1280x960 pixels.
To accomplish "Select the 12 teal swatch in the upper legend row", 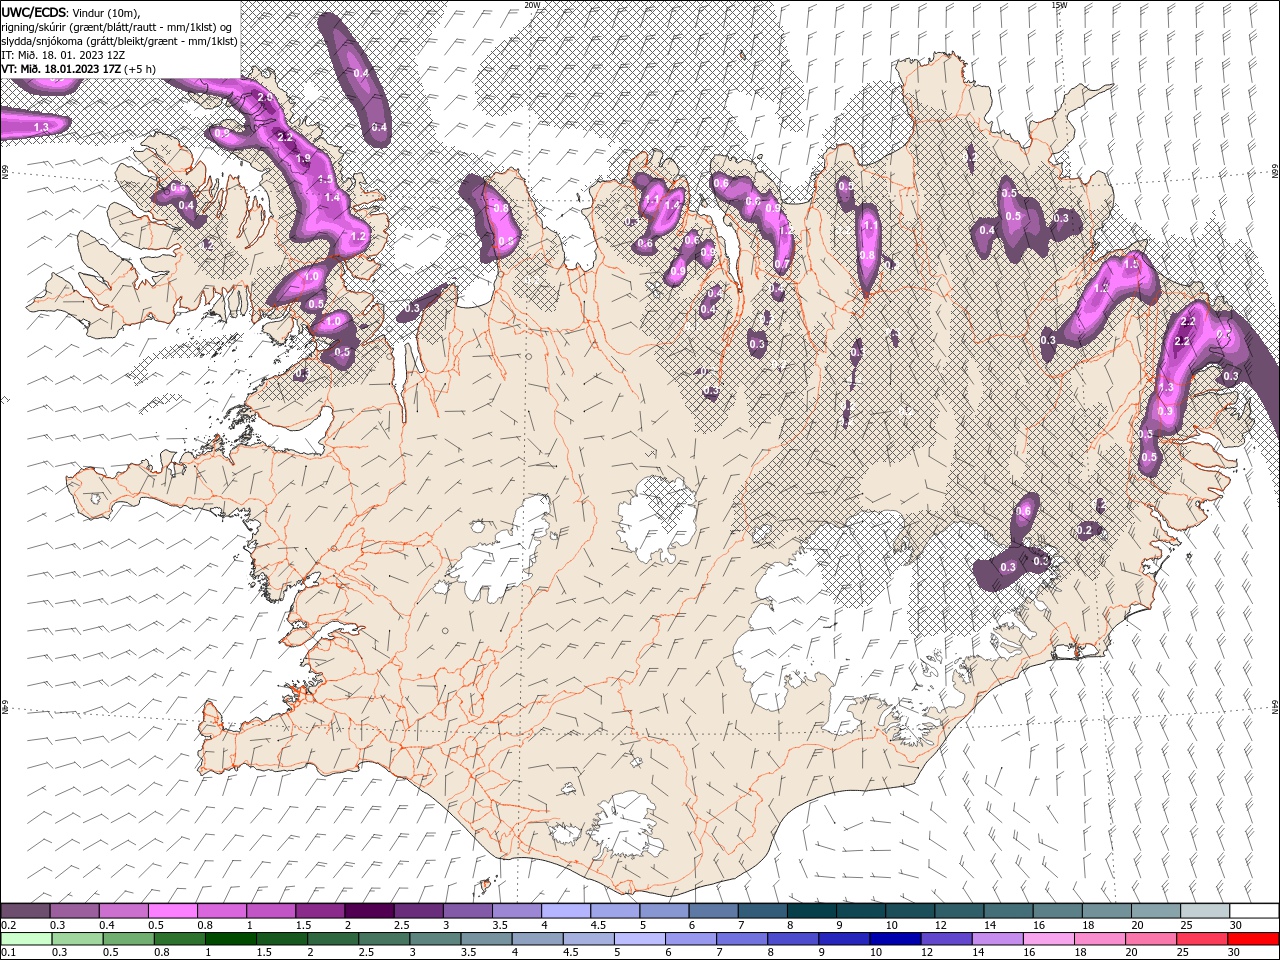I will click(959, 911).
